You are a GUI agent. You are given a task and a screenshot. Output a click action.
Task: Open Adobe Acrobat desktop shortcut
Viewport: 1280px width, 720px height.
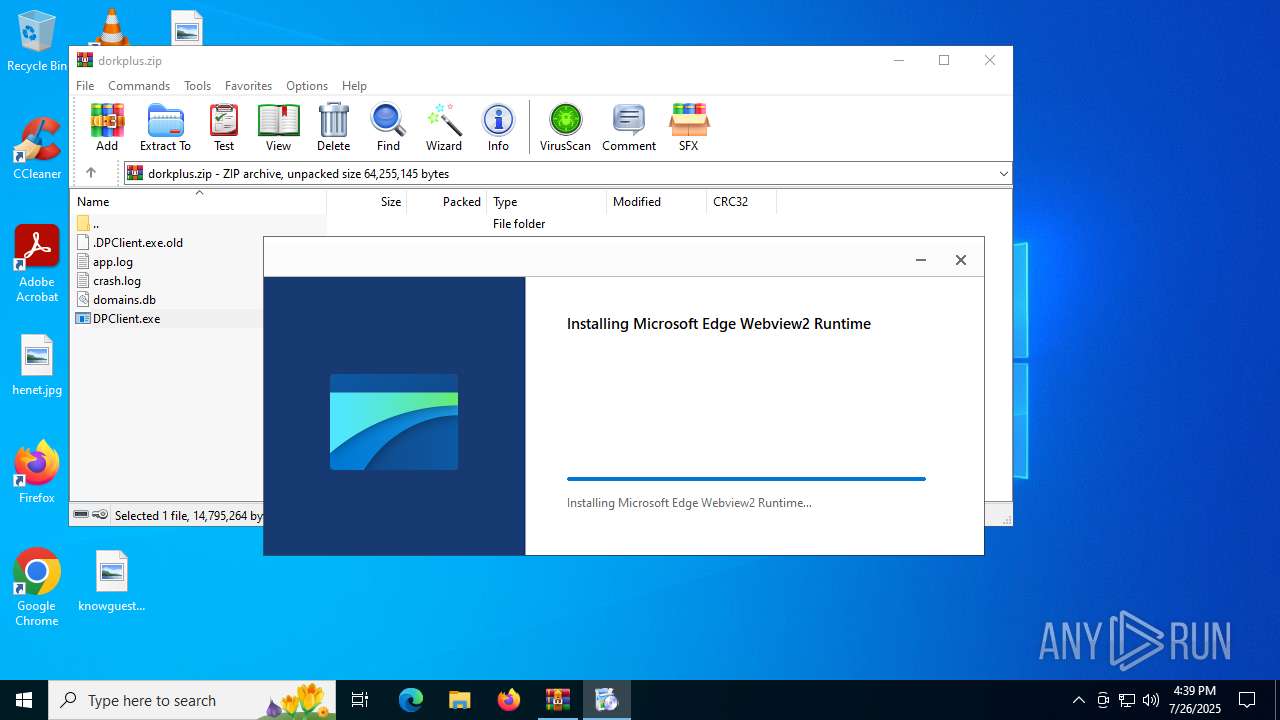pyautogui.click(x=37, y=264)
